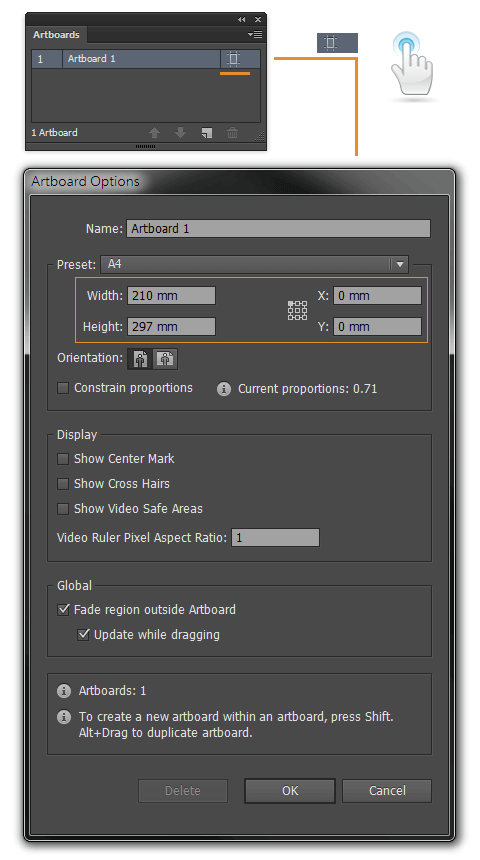
Task: Click the Move Down arrow in Artboards panel
Action: [180, 133]
